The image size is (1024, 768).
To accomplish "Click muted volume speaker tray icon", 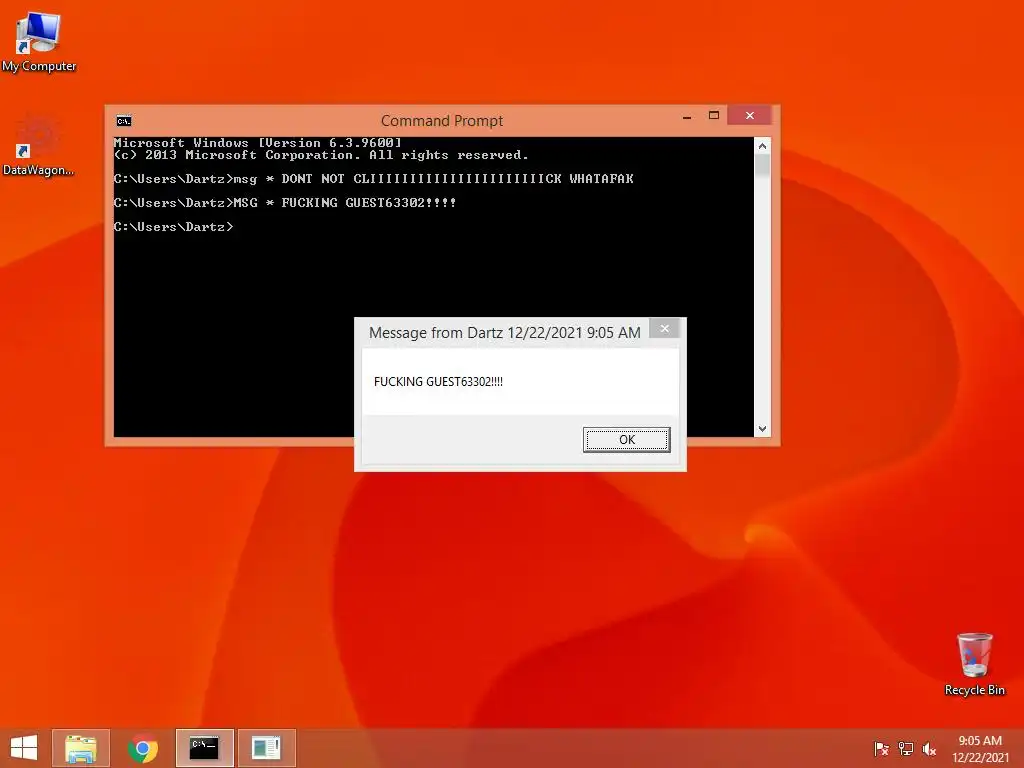I will click(x=929, y=748).
